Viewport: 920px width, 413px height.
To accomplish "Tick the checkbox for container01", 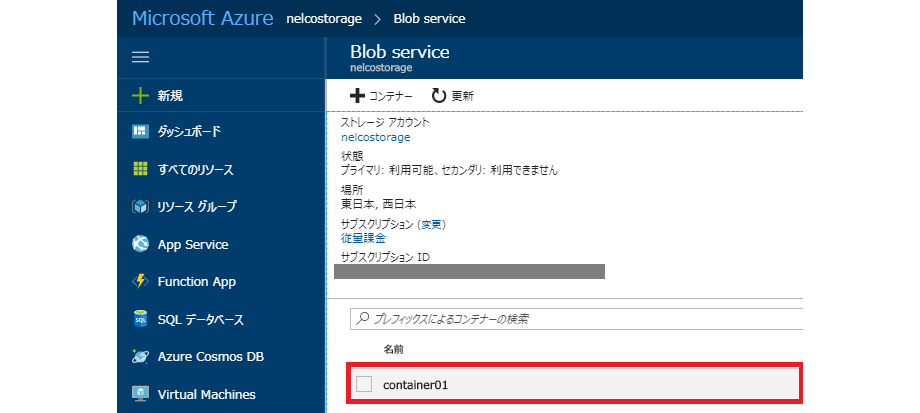I will [364, 384].
